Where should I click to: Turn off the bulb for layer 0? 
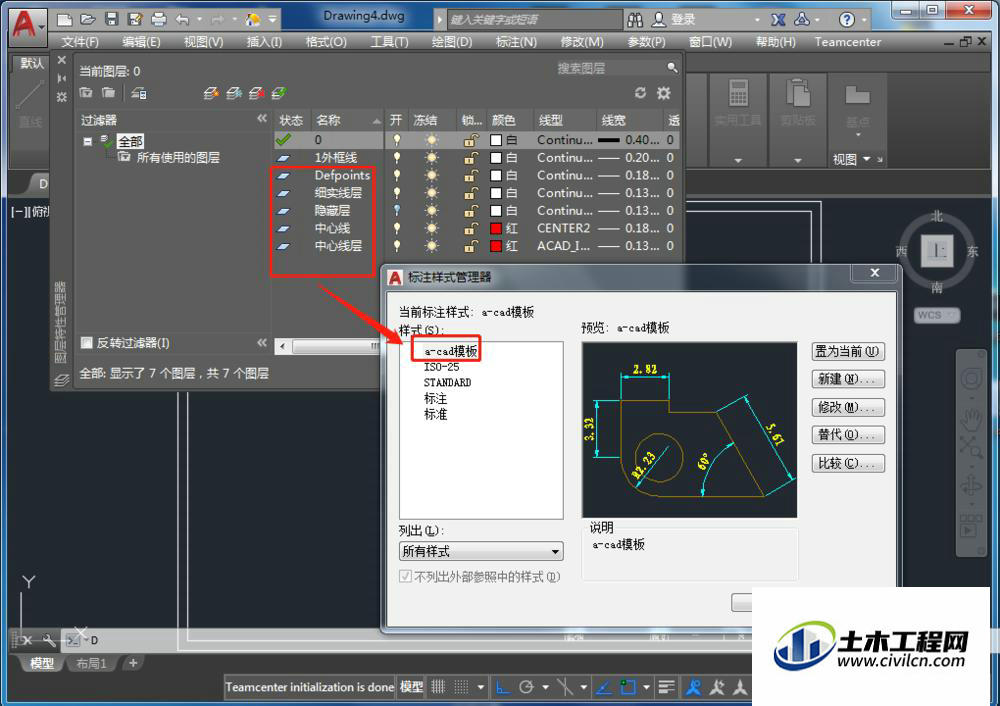tap(397, 140)
